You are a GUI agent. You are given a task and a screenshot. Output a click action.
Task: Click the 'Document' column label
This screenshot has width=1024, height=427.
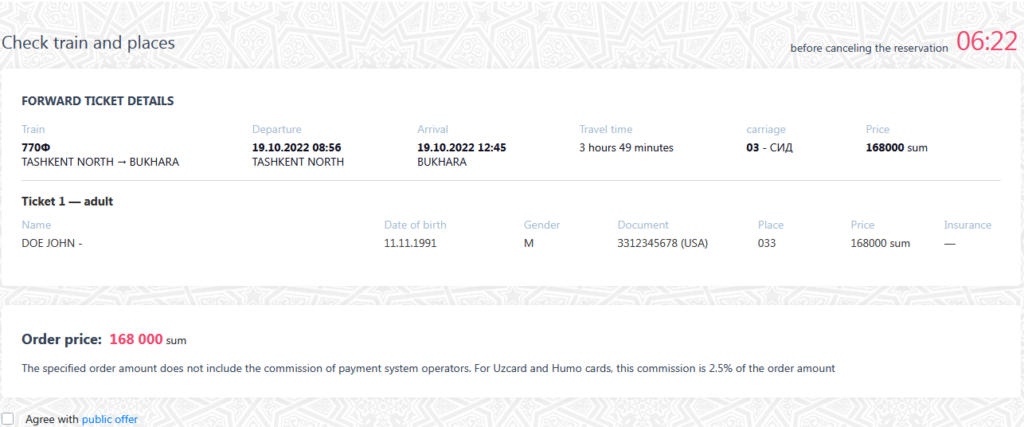tap(643, 225)
